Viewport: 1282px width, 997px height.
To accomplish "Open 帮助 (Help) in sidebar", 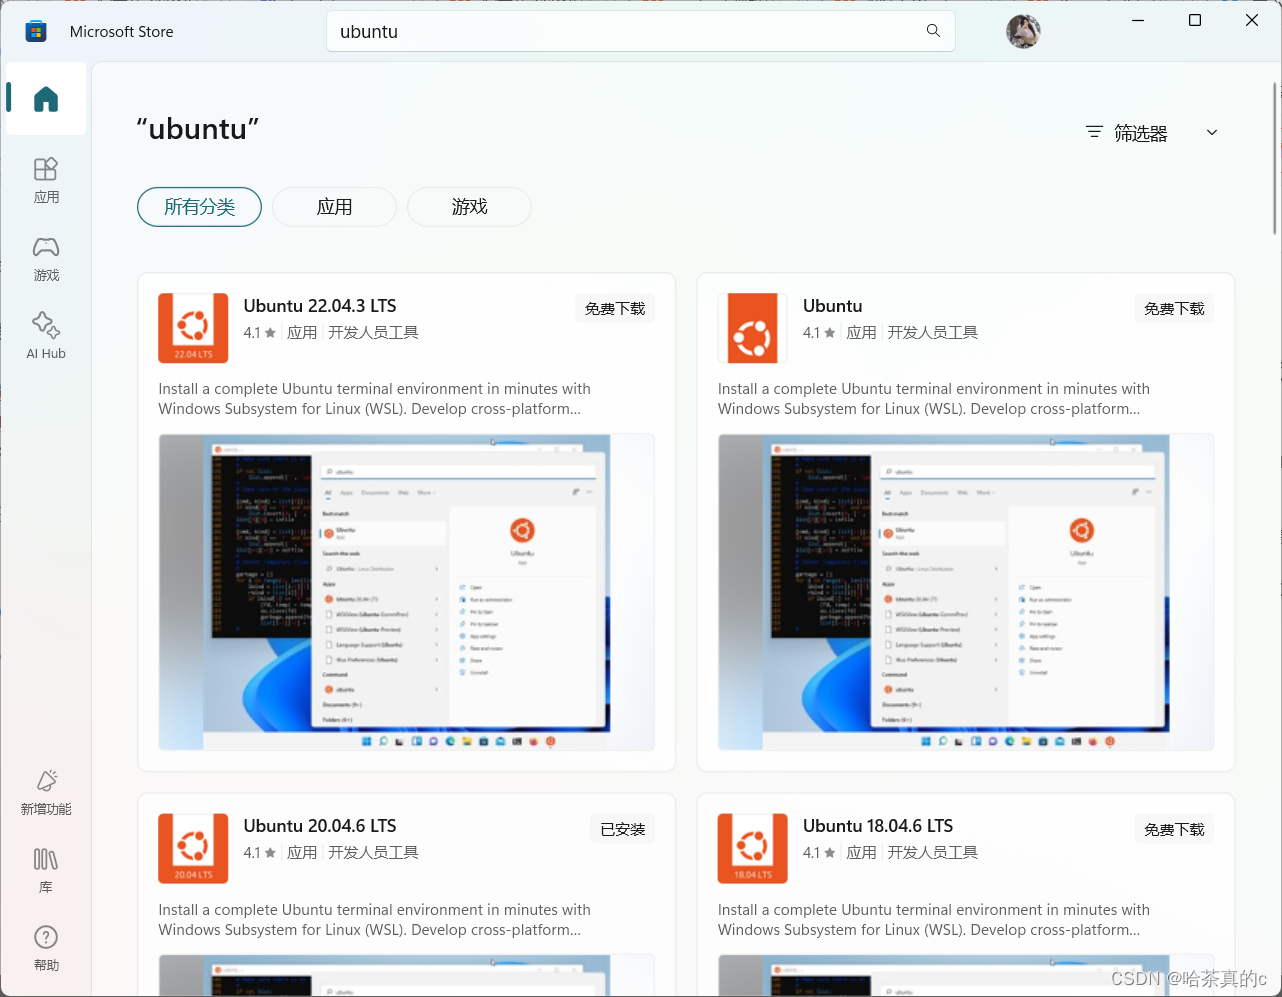I will (46, 948).
